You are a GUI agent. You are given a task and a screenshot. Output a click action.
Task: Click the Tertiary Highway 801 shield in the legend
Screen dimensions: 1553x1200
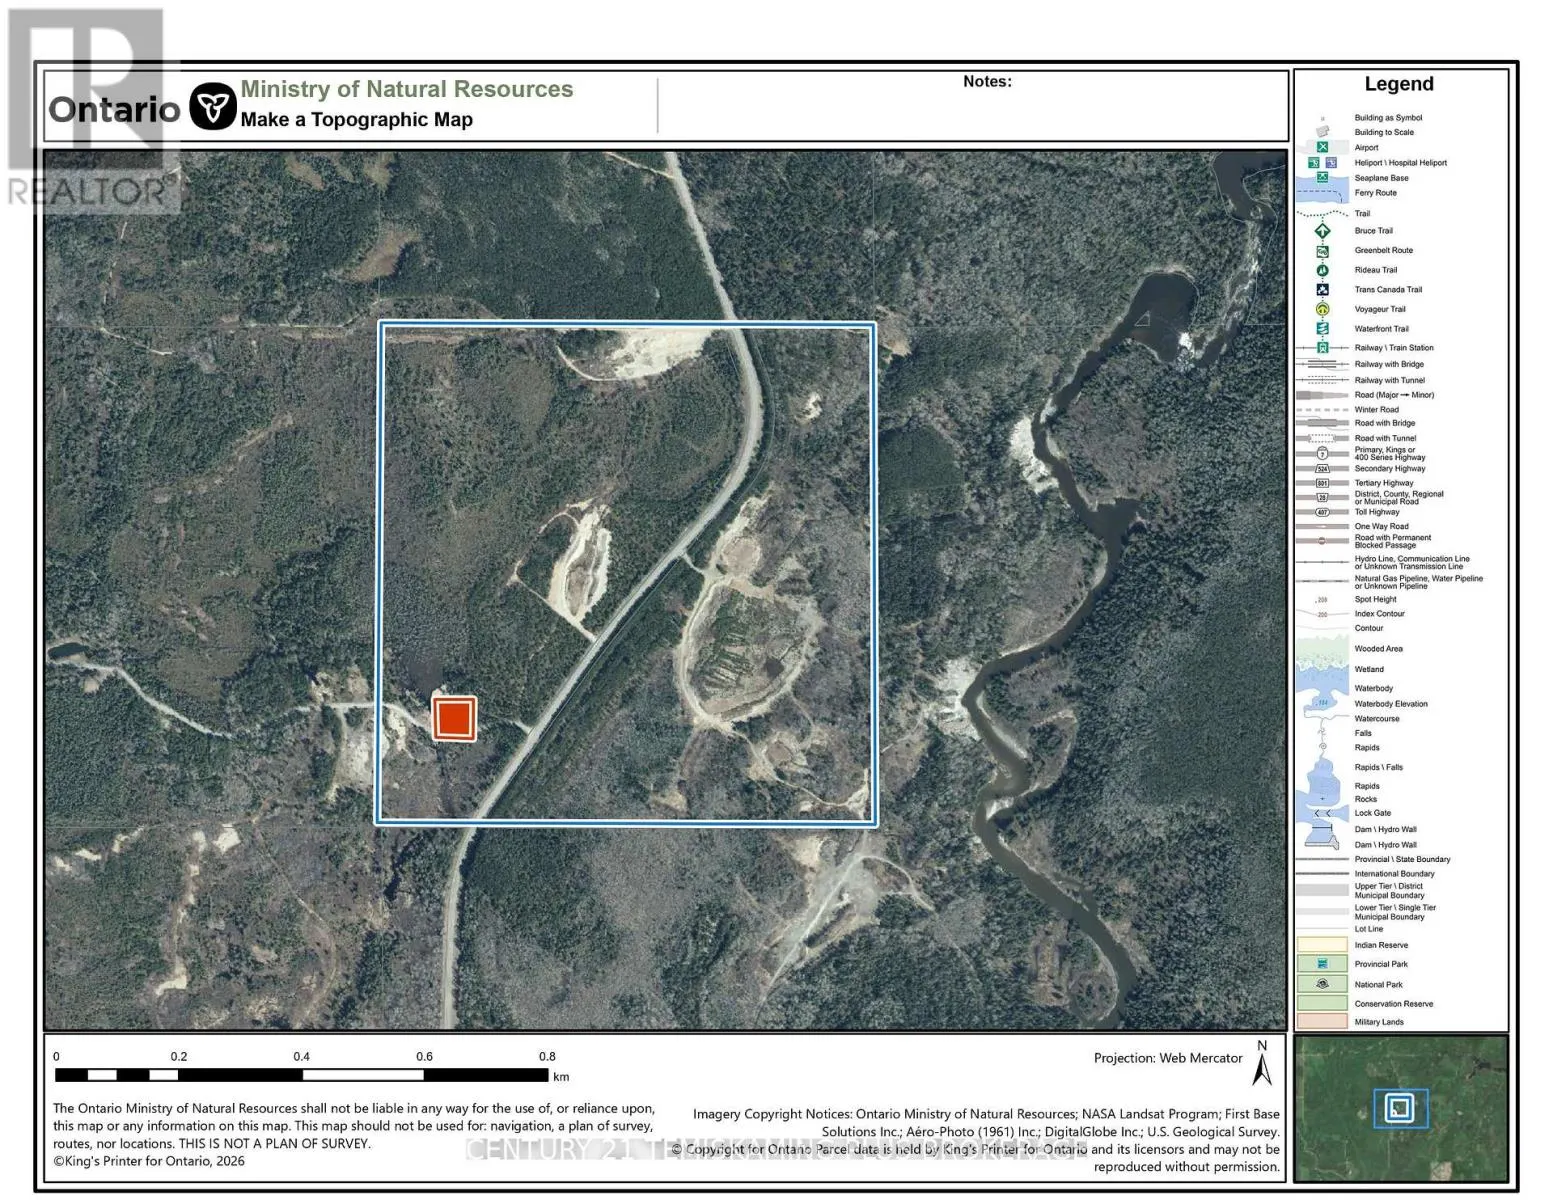tap(1322, 483)
